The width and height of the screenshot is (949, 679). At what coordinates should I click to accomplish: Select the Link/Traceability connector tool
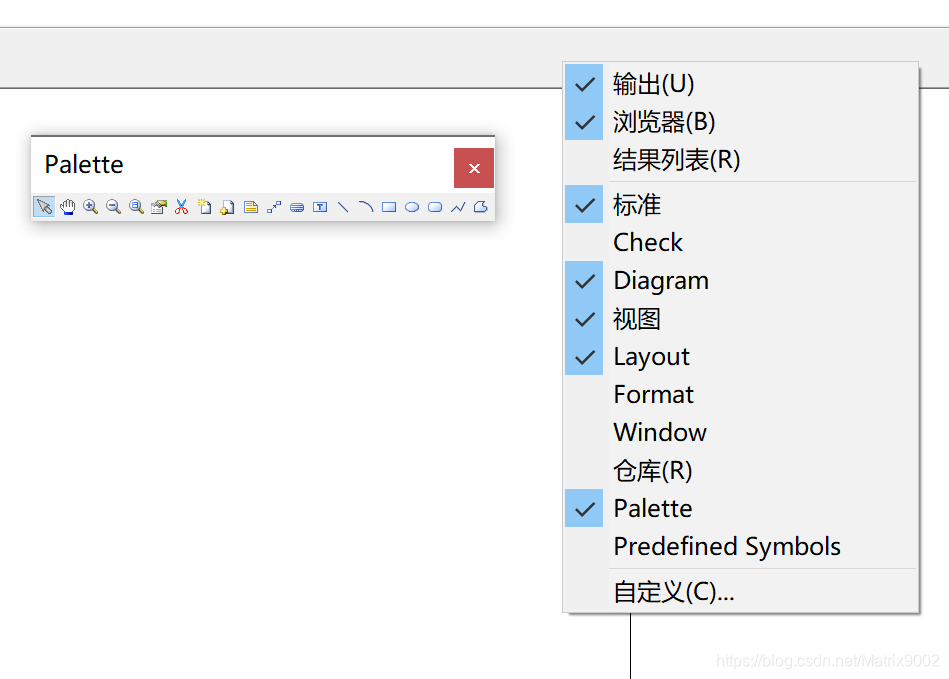(x=274, y=207)
